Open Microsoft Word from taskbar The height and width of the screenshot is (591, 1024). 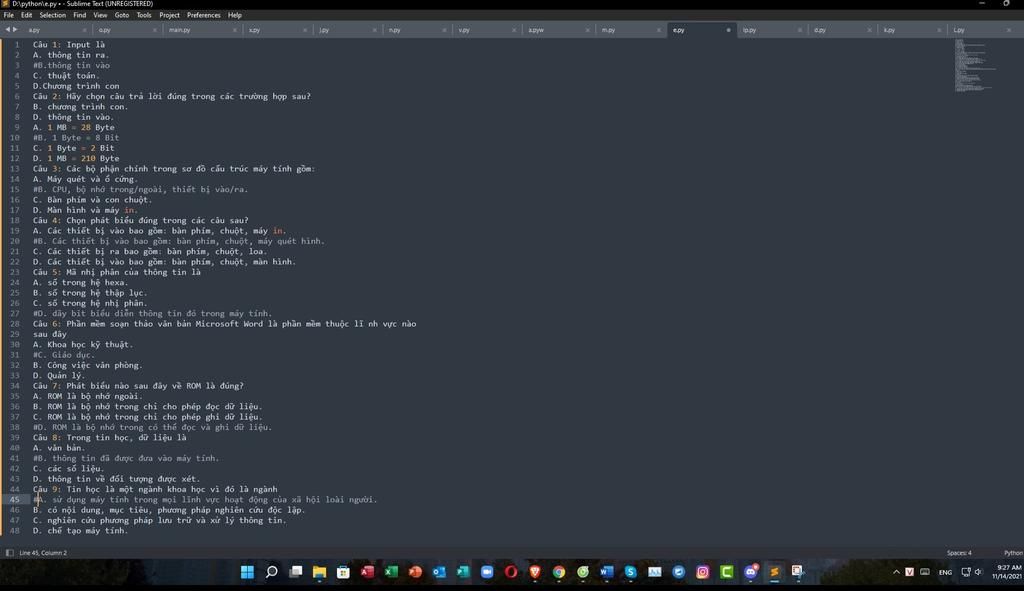coord(607,572)
